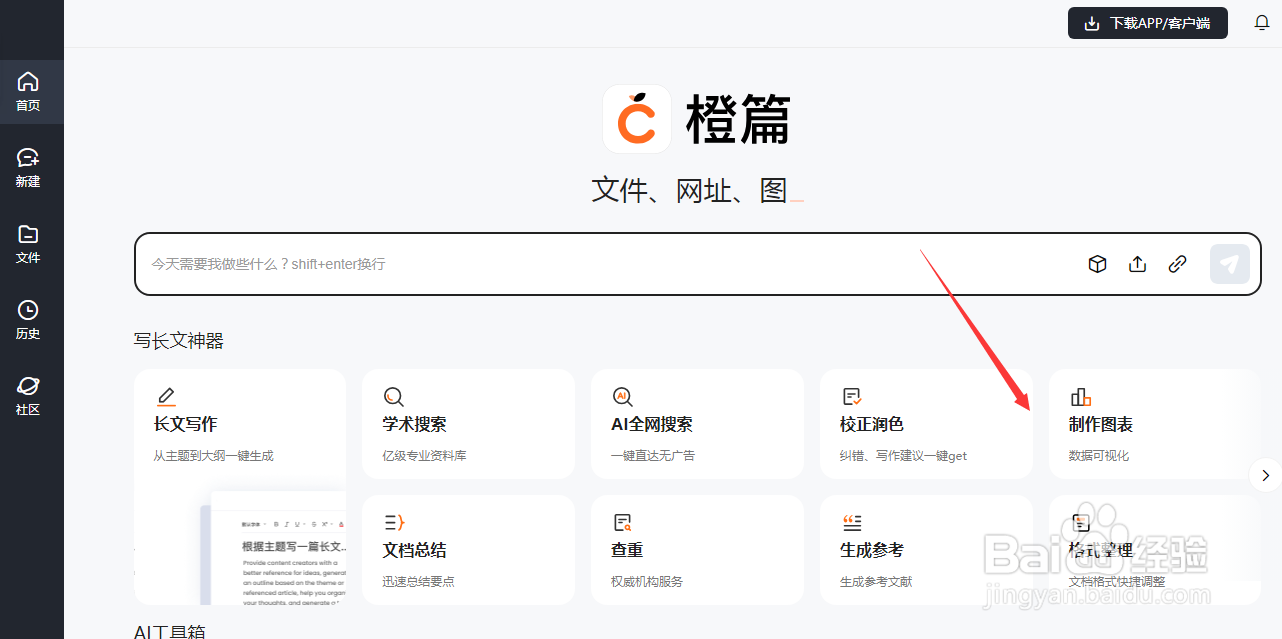This screenshot has width=1282, height=639.
Task: Click the summary icon on 文档总结 card
Action: point(394,522)
